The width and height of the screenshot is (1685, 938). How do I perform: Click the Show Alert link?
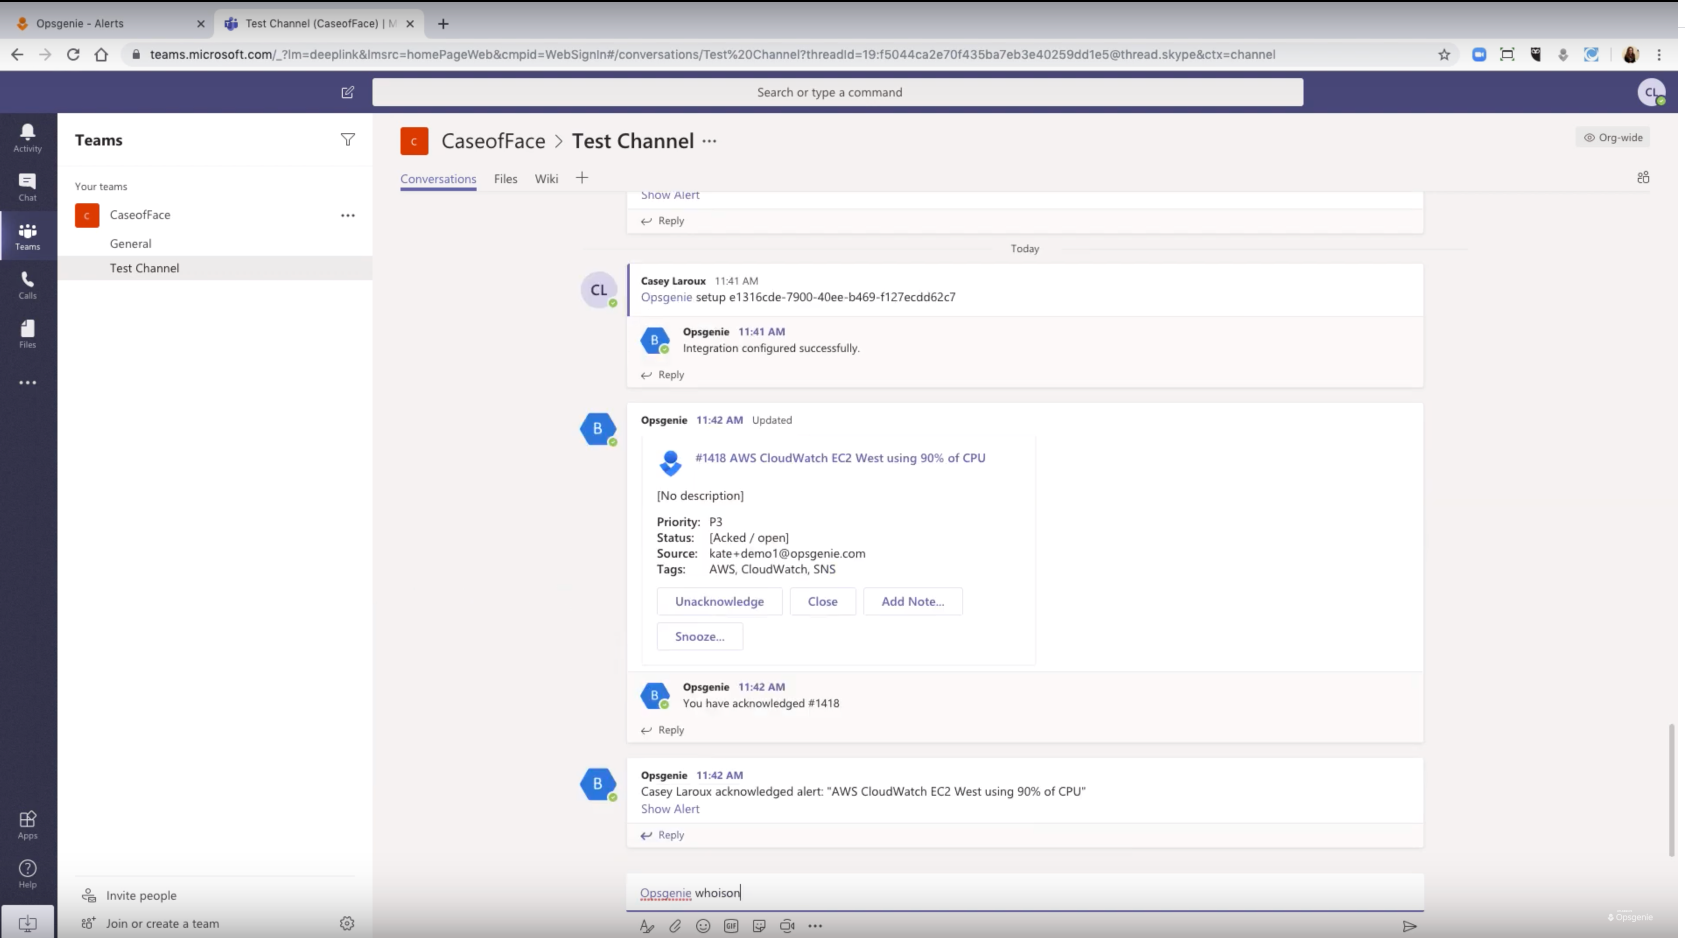click(670, 809)
